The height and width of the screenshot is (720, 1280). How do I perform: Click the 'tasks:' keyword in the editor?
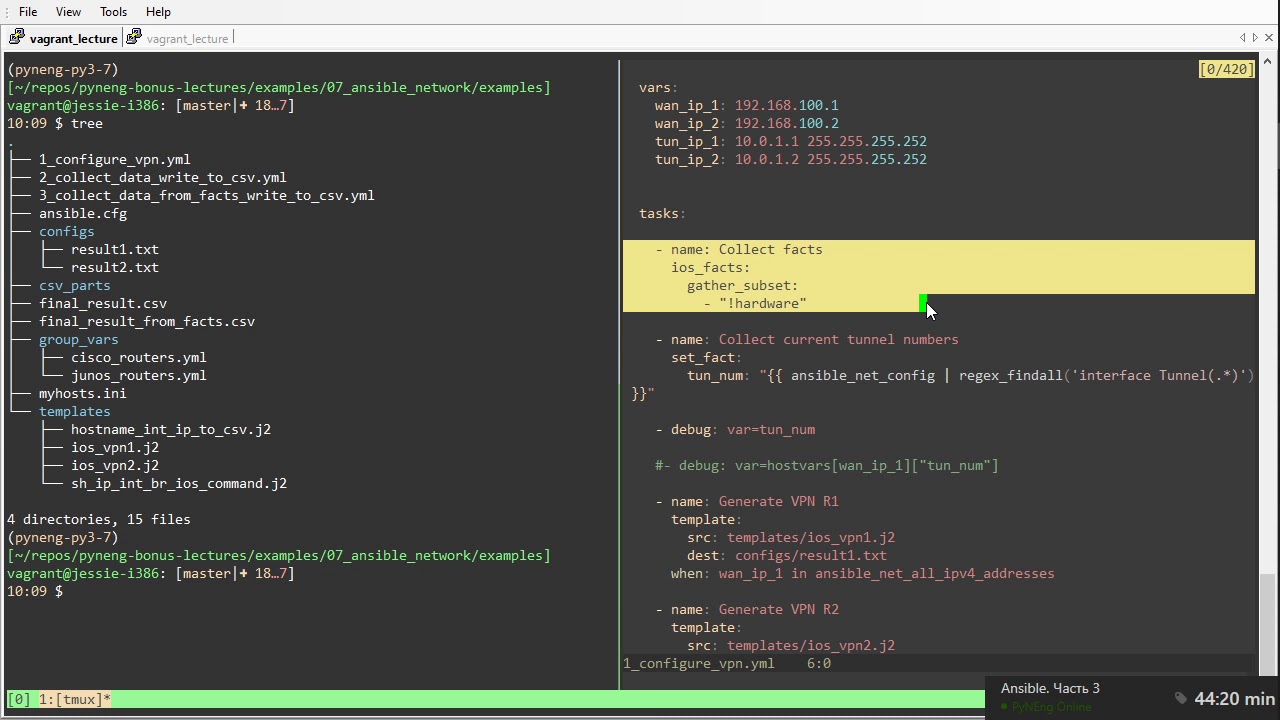[x=662, y=213]
